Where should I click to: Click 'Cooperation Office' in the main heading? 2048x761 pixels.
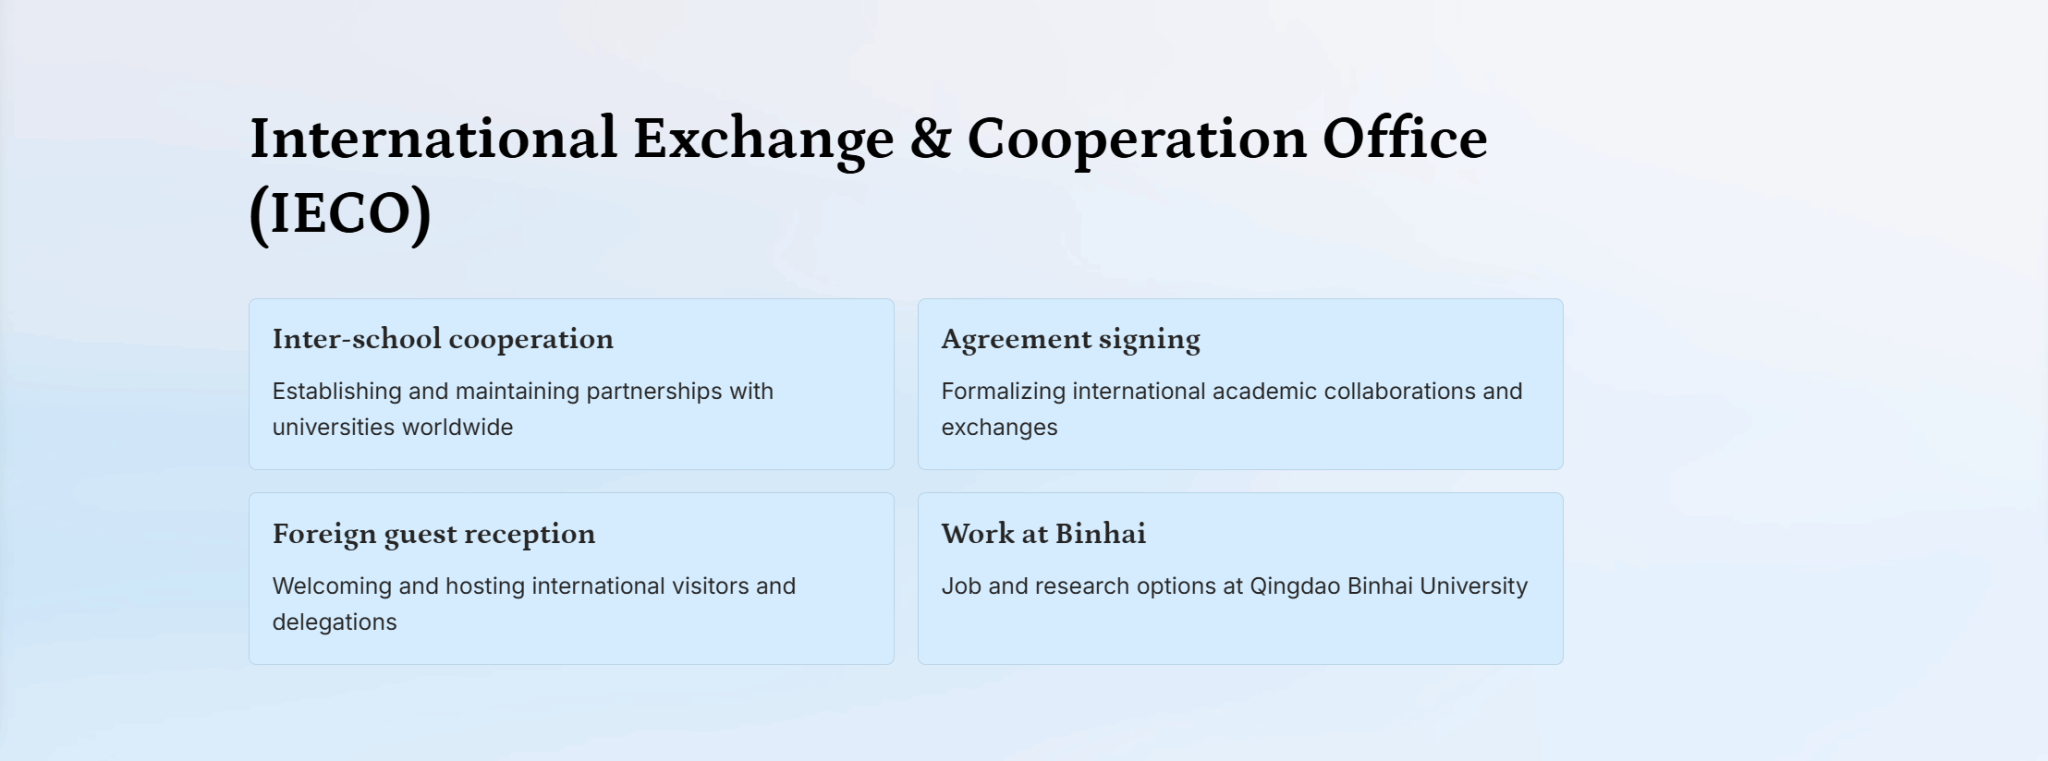[1227, 138]
